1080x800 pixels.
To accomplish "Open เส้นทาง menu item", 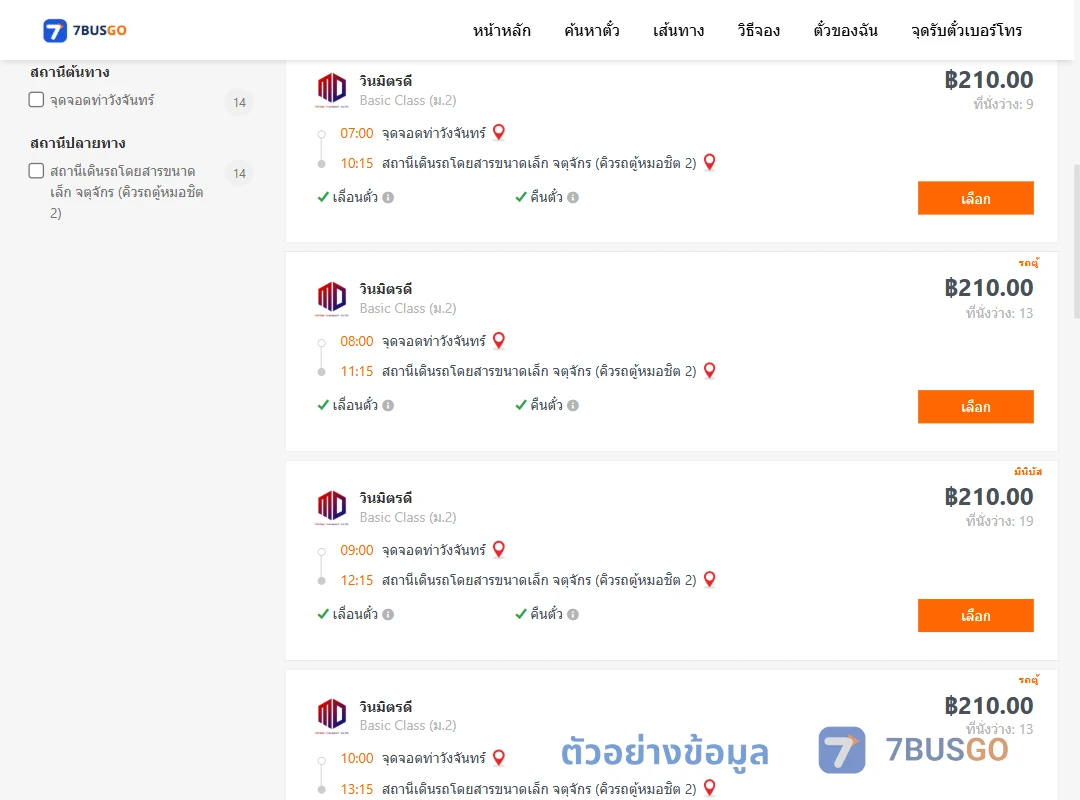I will [x=678, y=30].
